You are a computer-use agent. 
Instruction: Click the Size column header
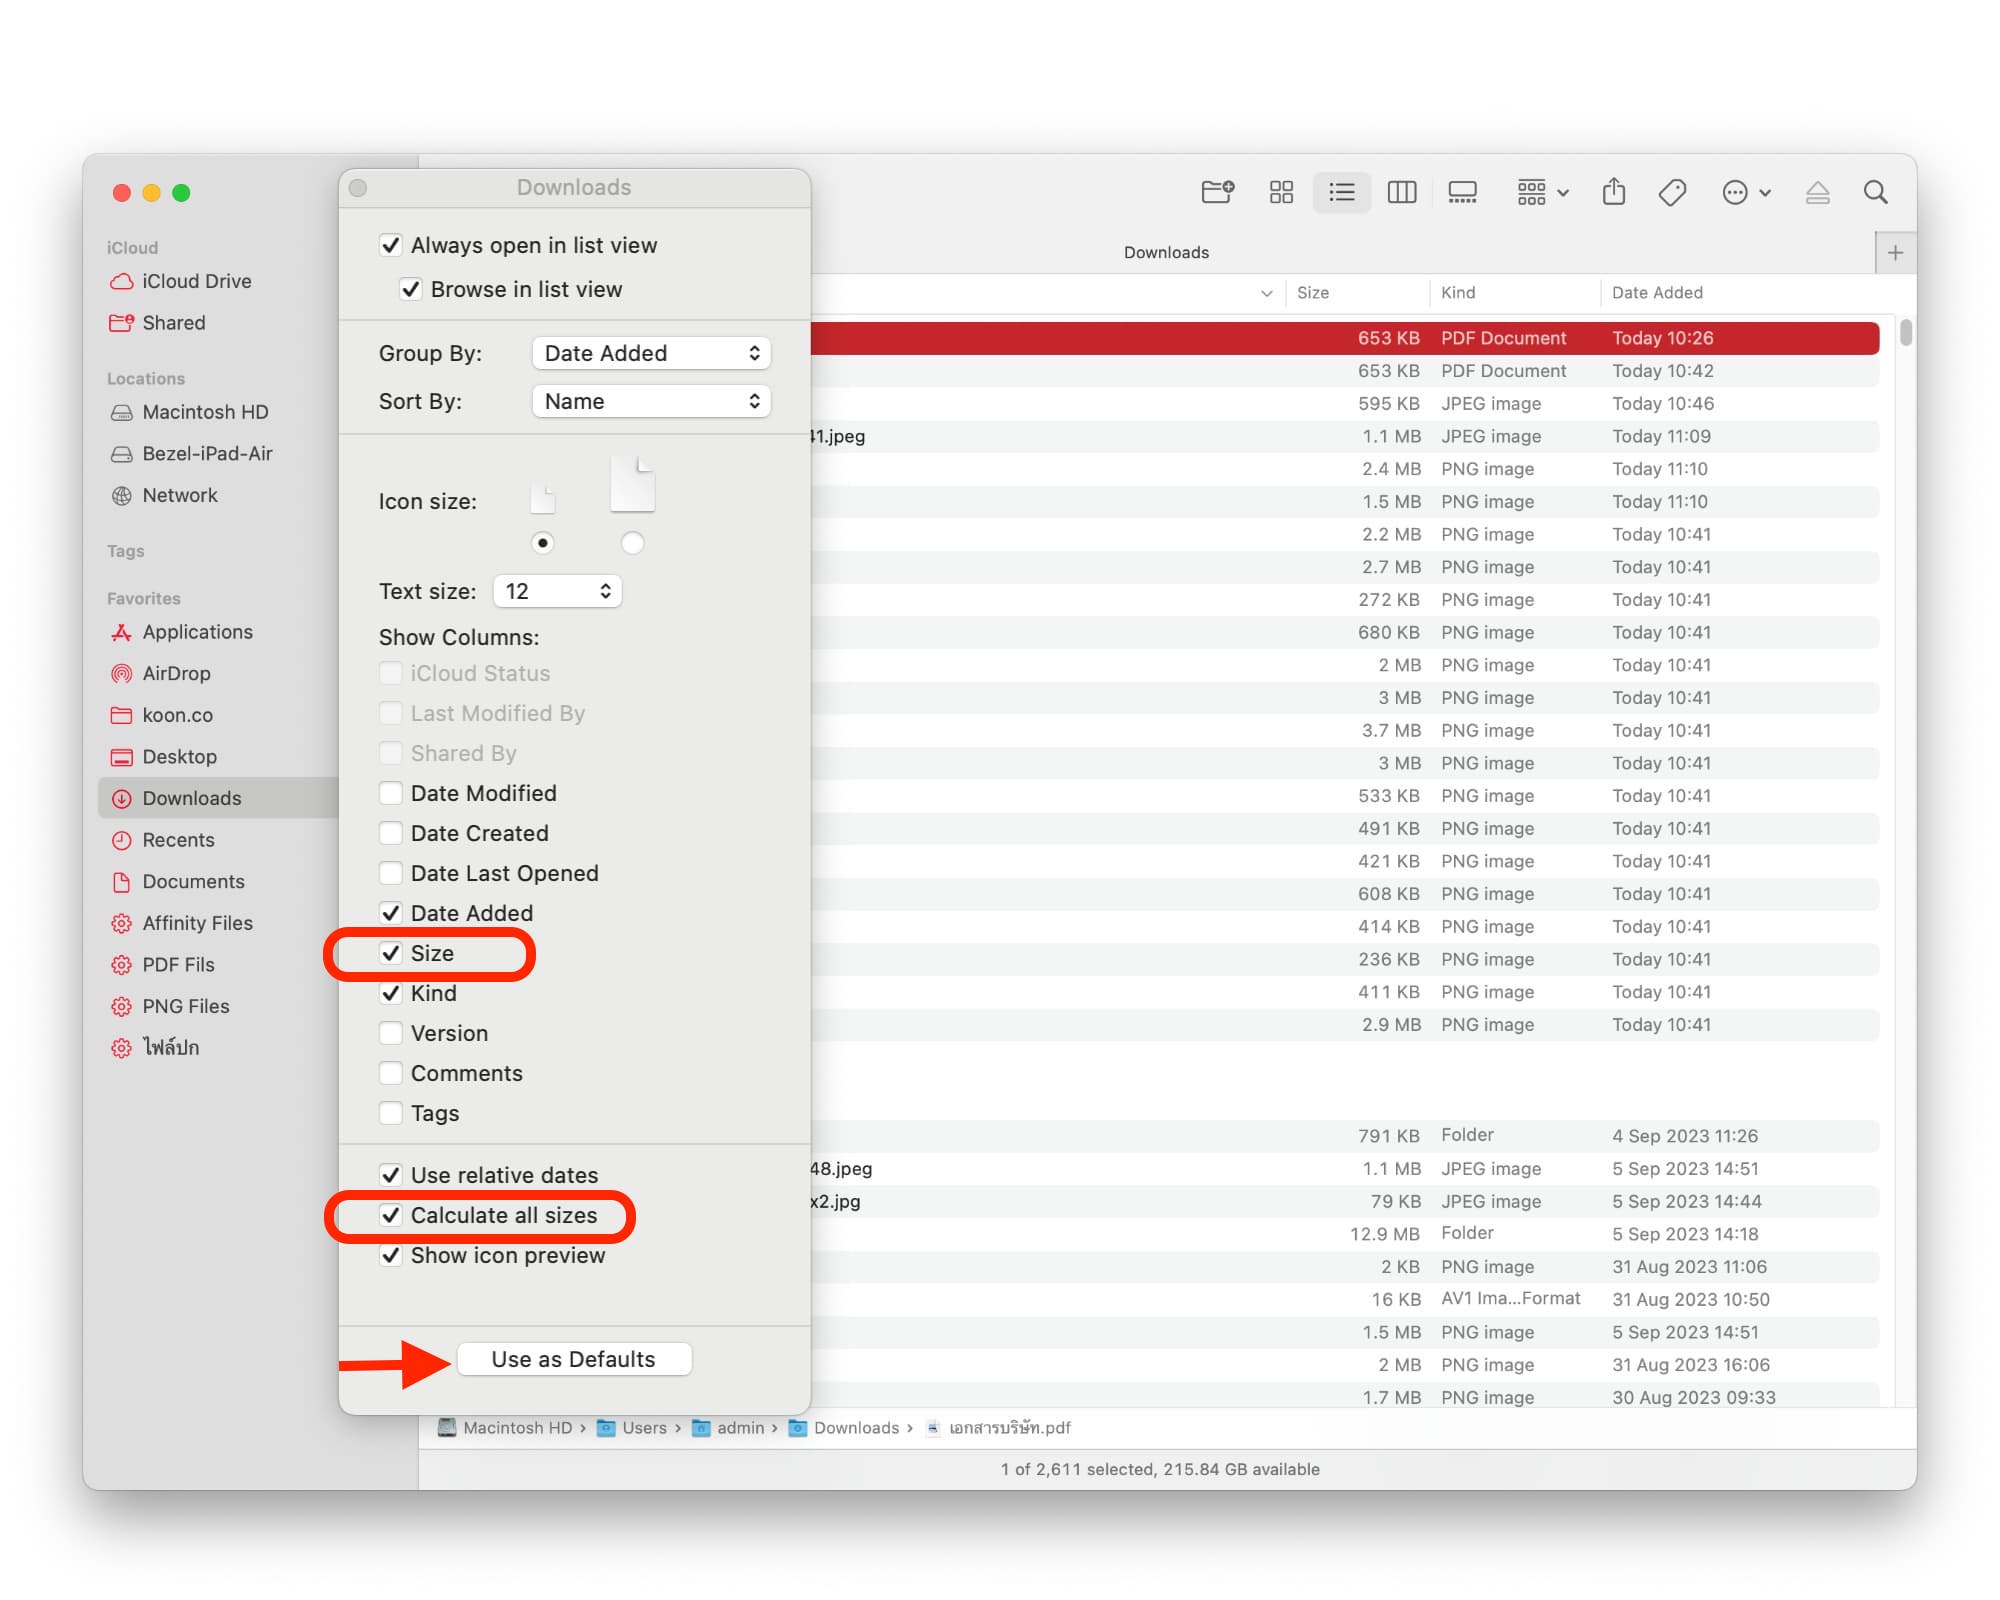(1313, 293)
